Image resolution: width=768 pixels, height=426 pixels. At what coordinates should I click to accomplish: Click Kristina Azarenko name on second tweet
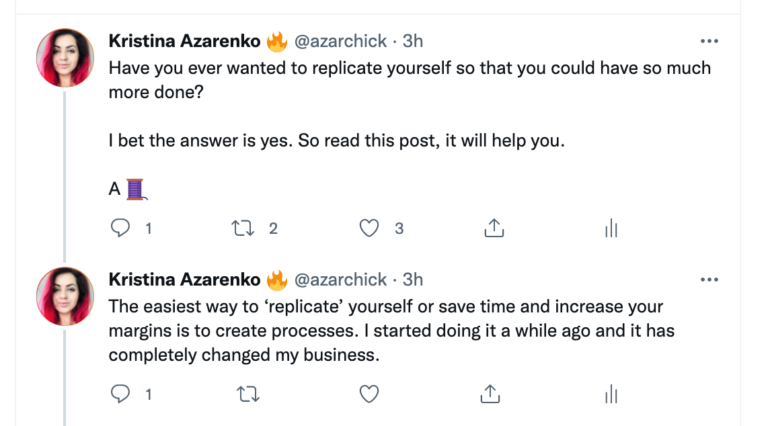[184, 279]
